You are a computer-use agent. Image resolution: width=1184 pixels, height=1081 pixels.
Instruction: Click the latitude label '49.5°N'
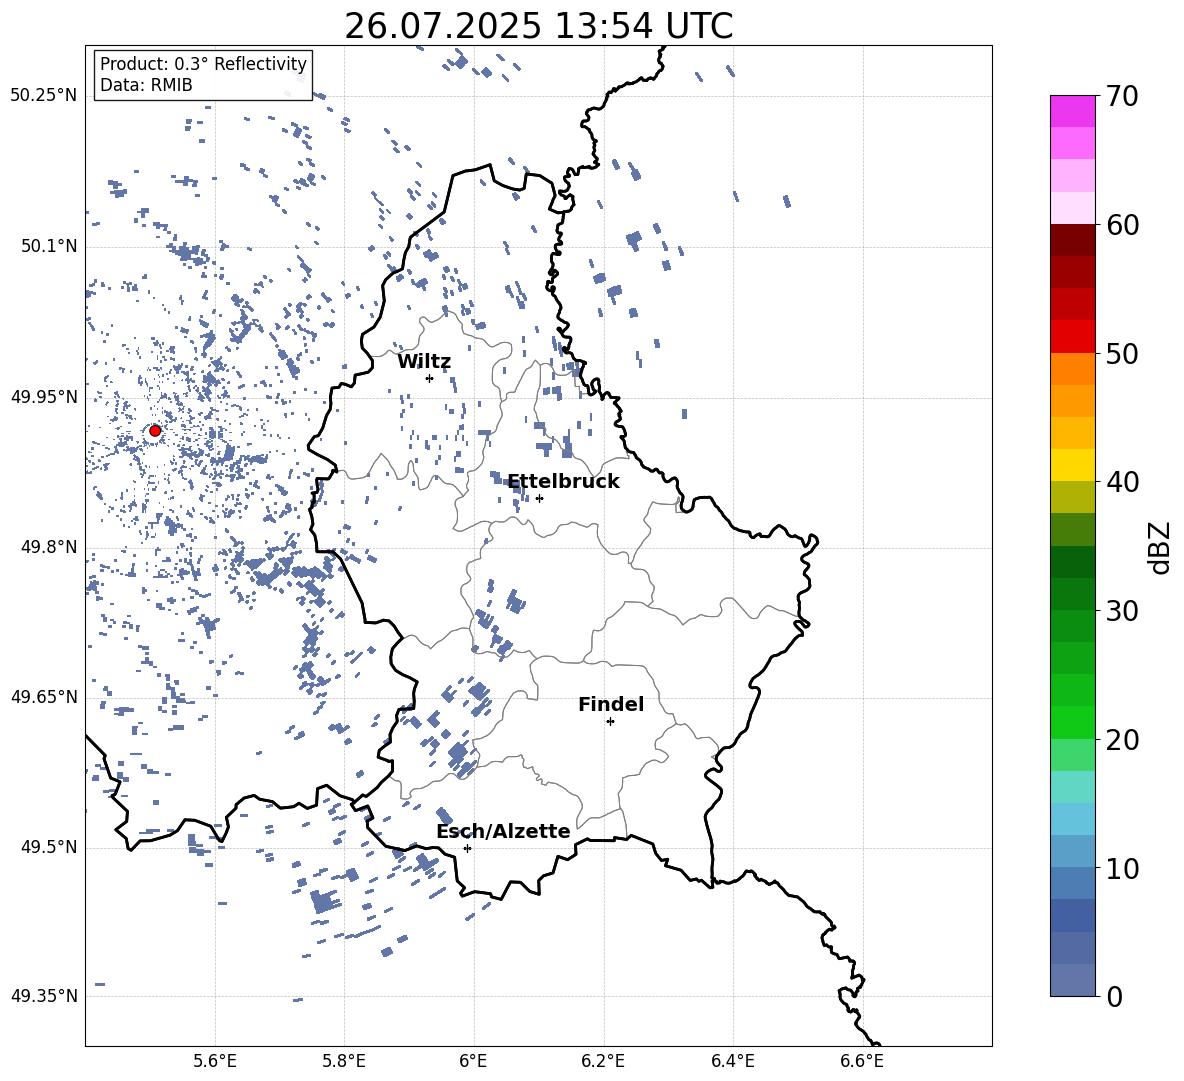coord(49,846)
